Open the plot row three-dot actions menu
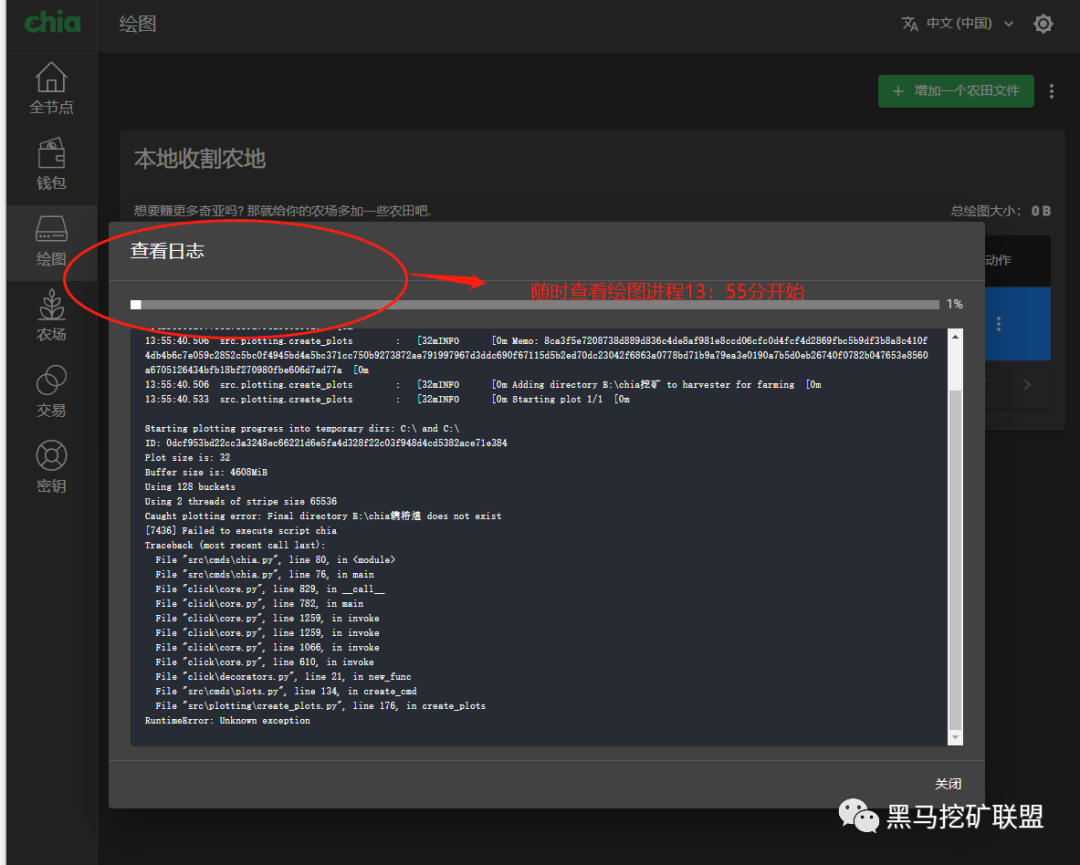Image resolution: width=1080 pixels, height=865 pixels. 999,323
